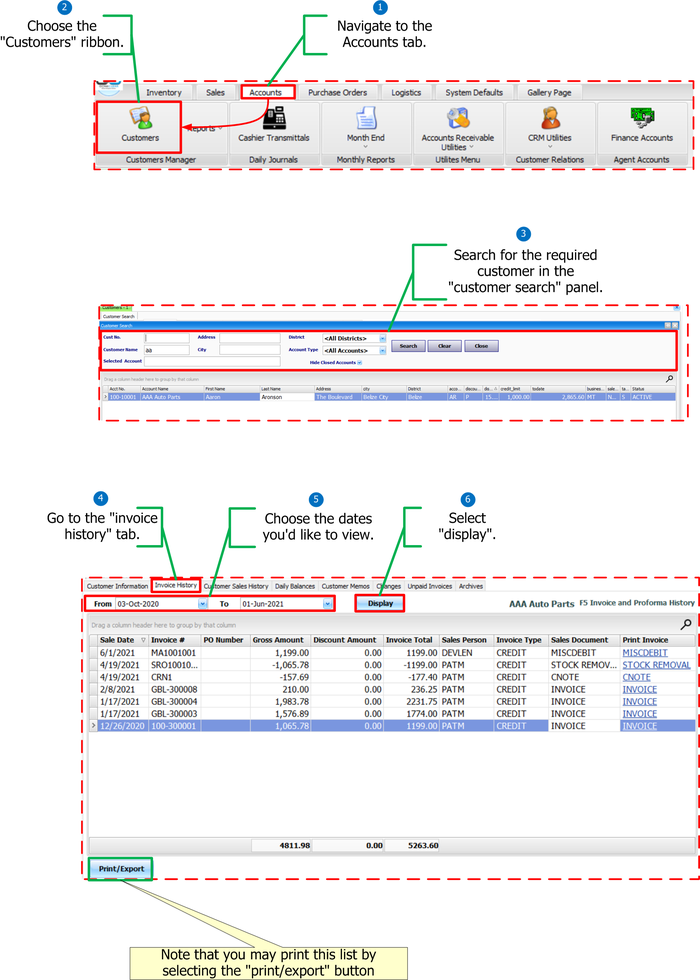Image resolution: width=700 pixels, height=980 pixels.
Task: Open the Customers ribbon icon
Action: tap(140, 126)
